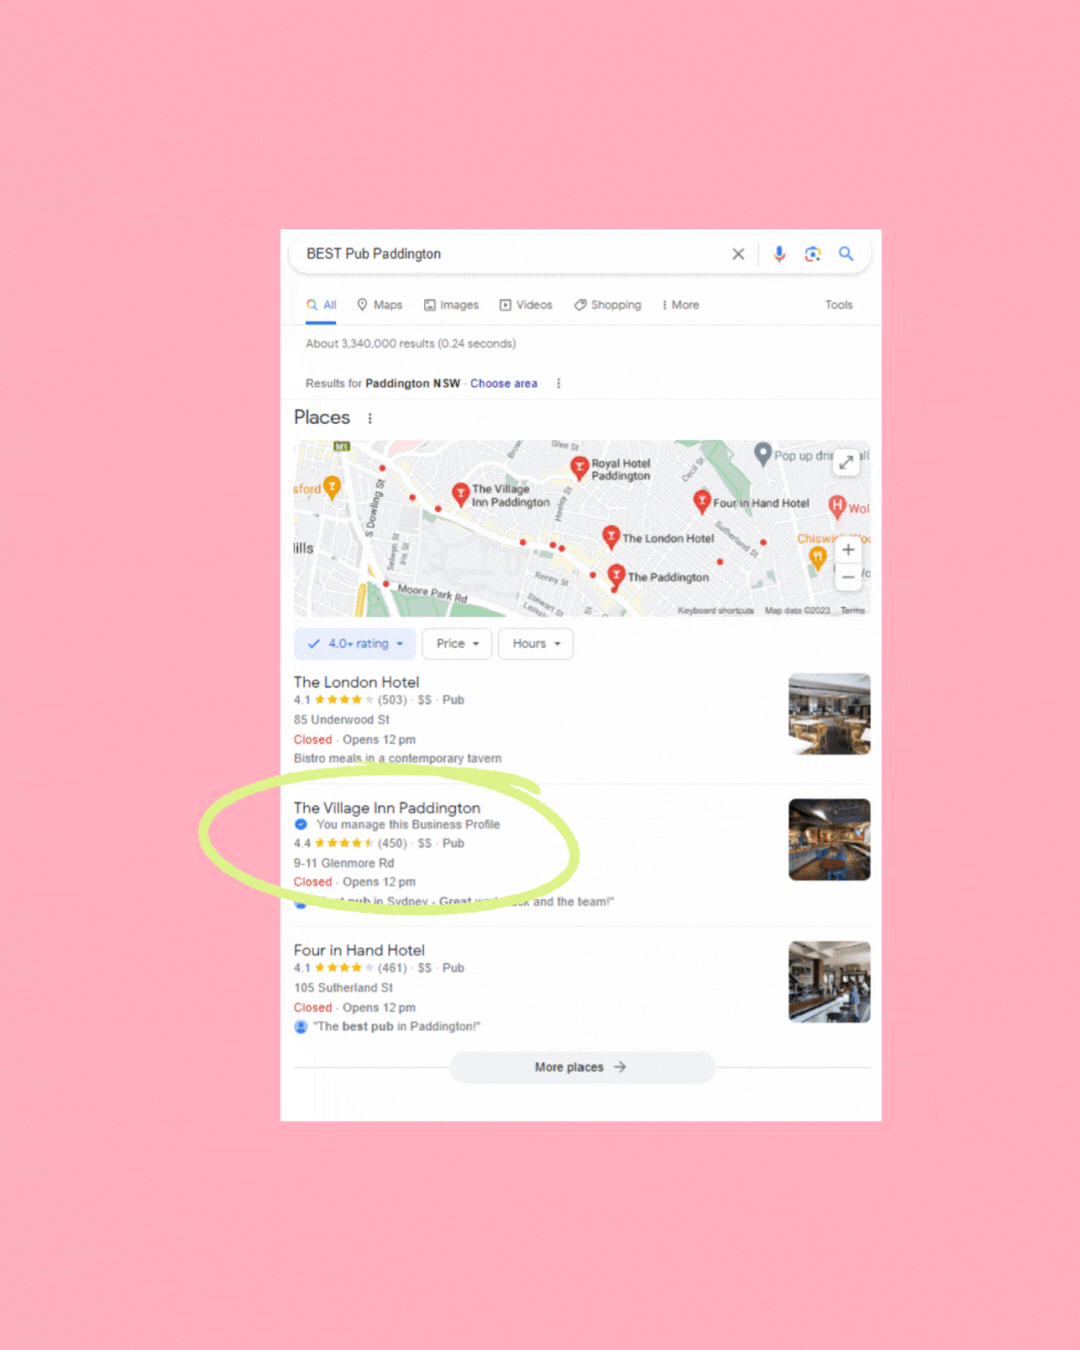Image resolution: width=1080 pixels, height=1350 pixels.
Task: Start voice search with the microphone icon
Action: 779,254
